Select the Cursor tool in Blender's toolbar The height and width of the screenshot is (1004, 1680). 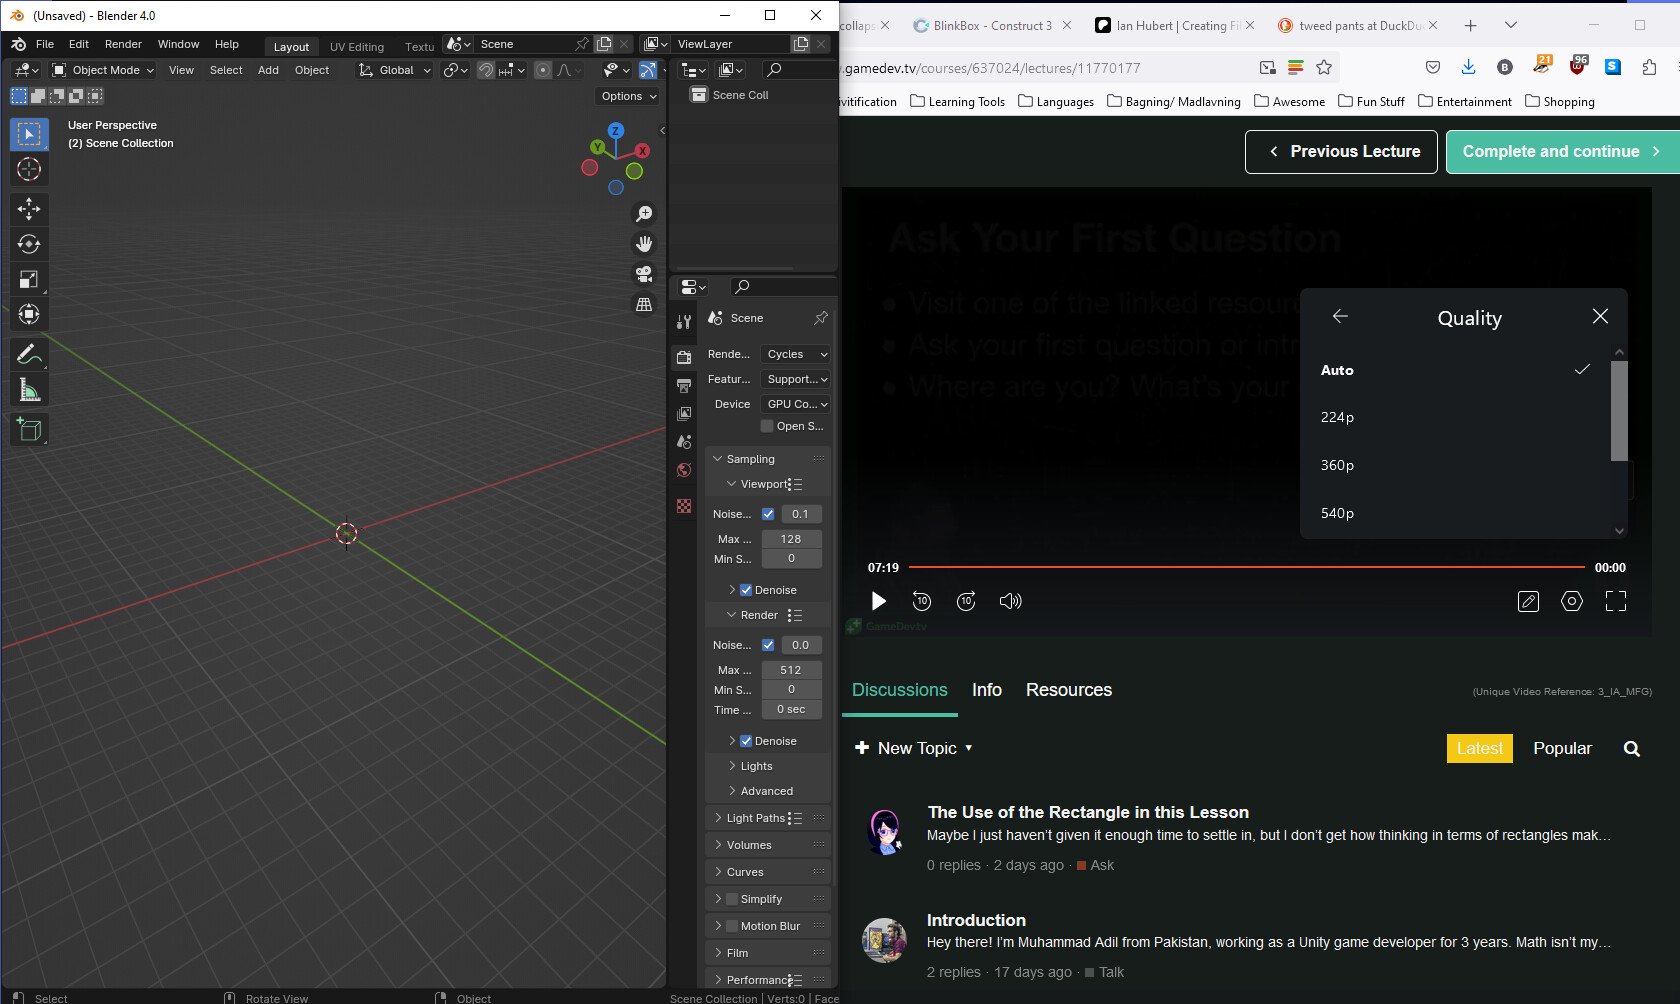29,169
